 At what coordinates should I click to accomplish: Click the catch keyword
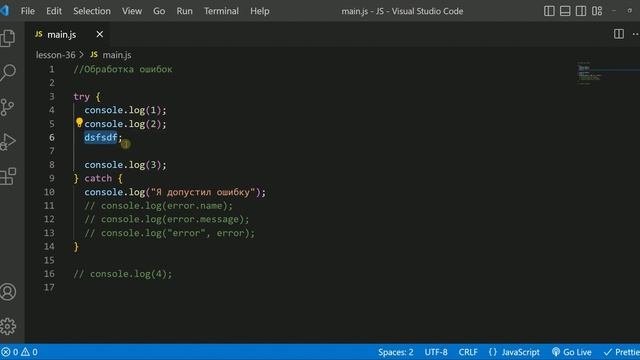pos(98,178)
